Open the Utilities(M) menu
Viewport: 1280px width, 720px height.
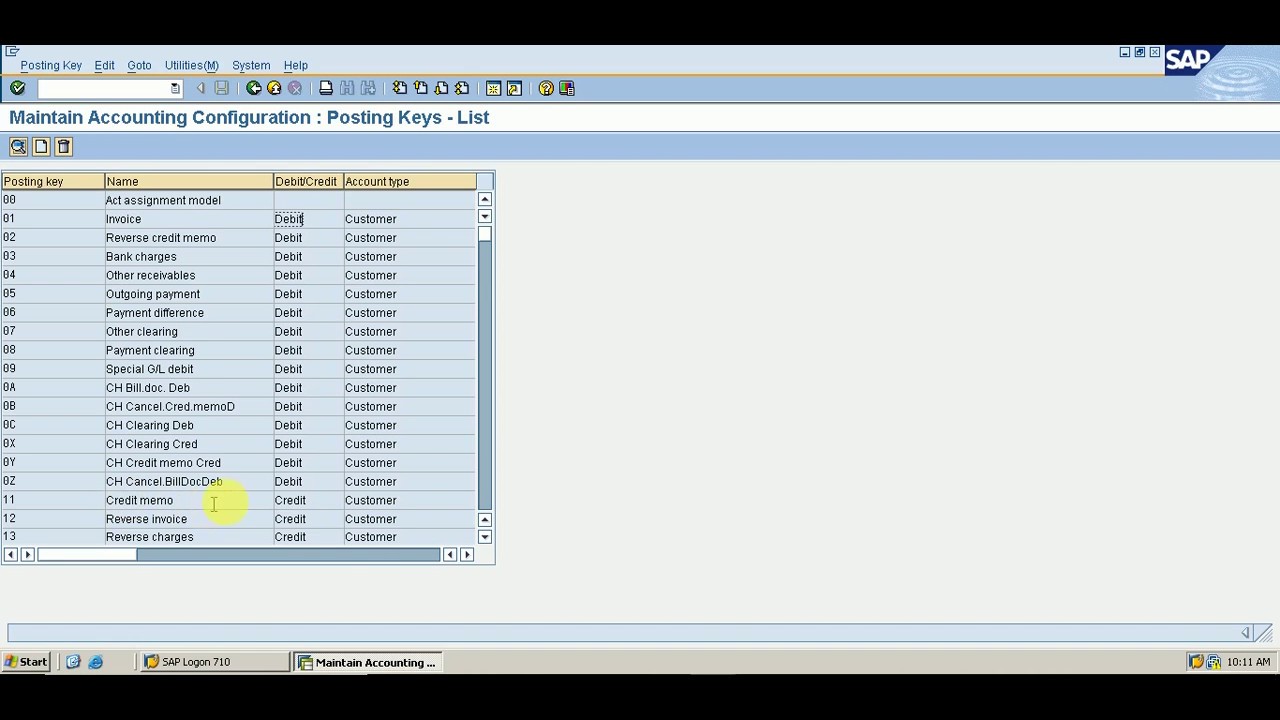click(x=191, y=65)
